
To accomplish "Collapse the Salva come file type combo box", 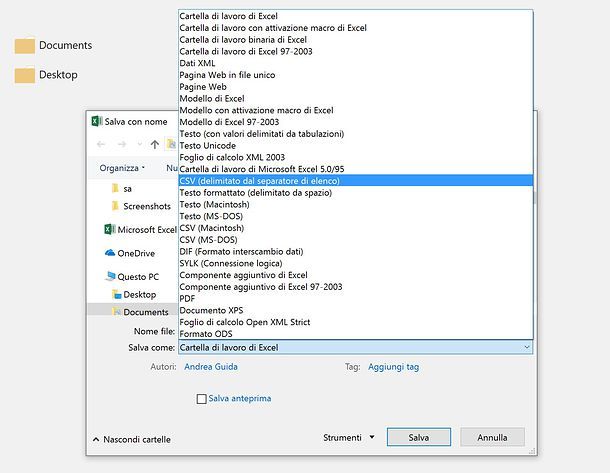I will click(x=526, y=347).
